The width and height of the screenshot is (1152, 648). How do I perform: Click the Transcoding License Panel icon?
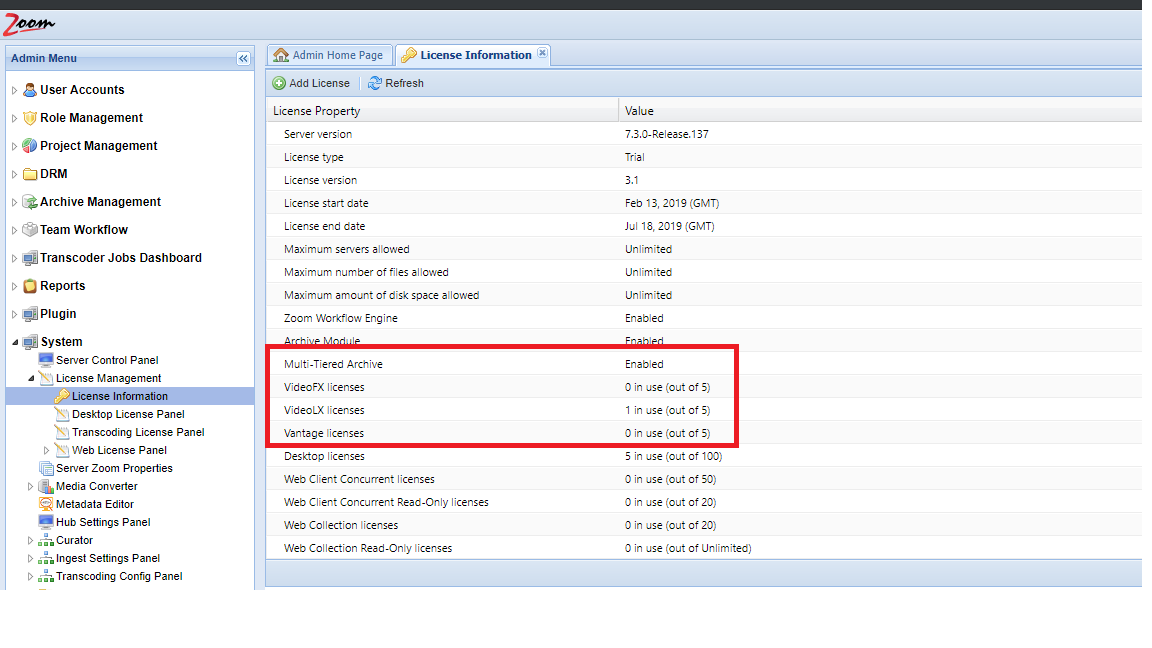coord(62,432)
